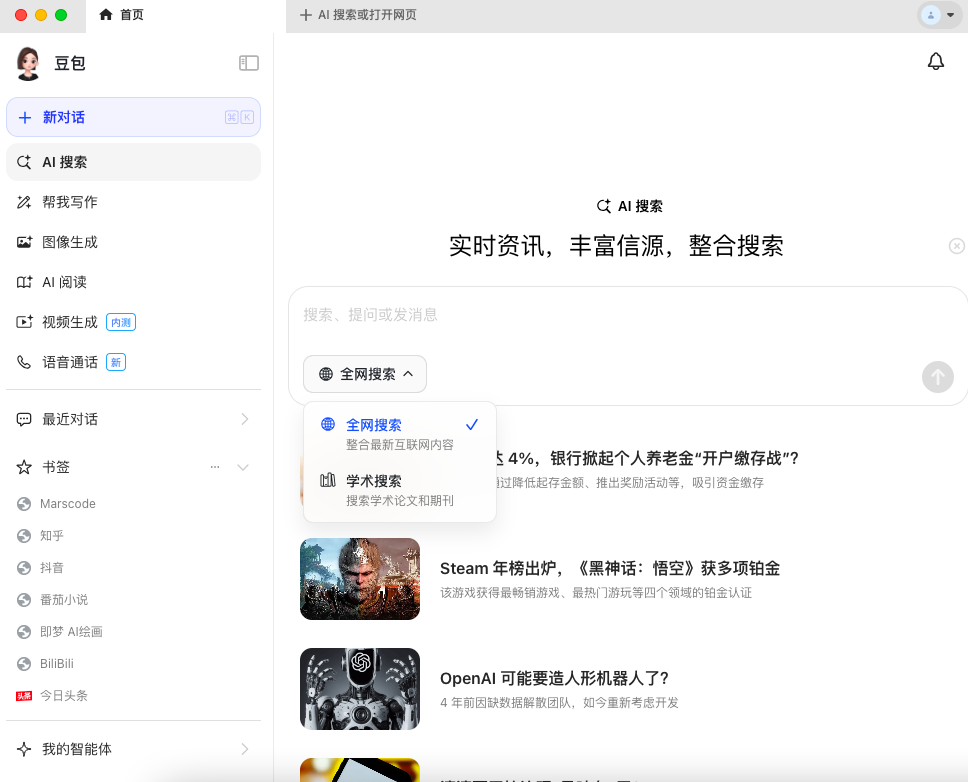Click the globe icon beside BiliBili
The height and width of the screenshot is (782, 968).
coord(24,664)
